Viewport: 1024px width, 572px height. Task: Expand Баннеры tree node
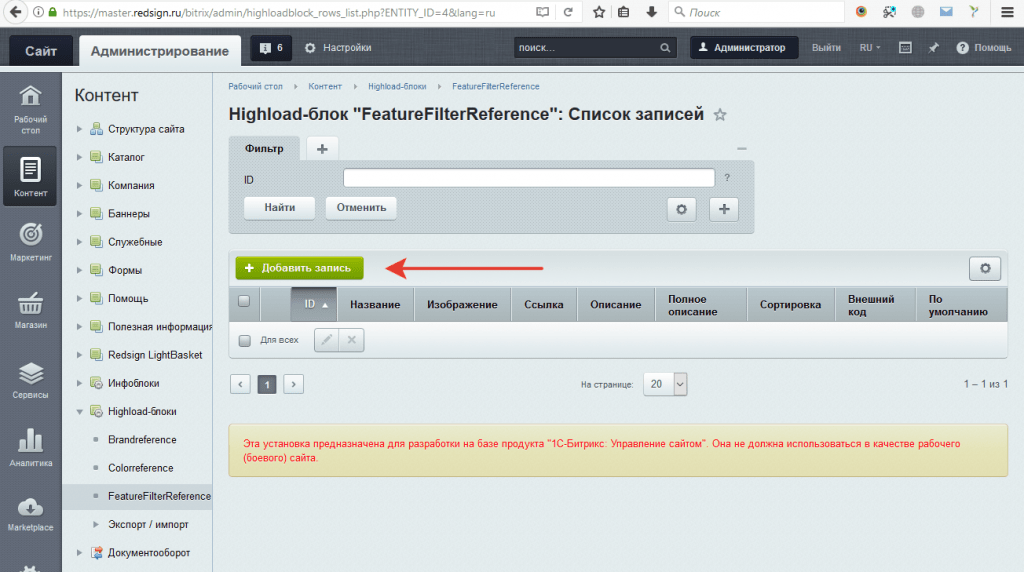coord(79,214)
